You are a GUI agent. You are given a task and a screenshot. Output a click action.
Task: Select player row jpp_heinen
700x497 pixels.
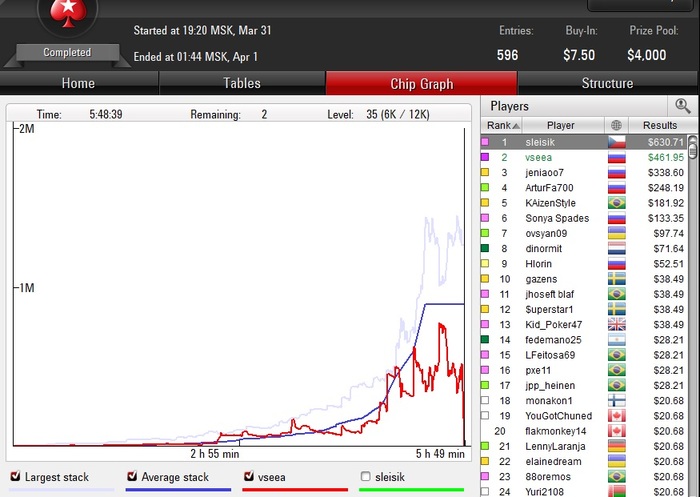pos(584,385)
